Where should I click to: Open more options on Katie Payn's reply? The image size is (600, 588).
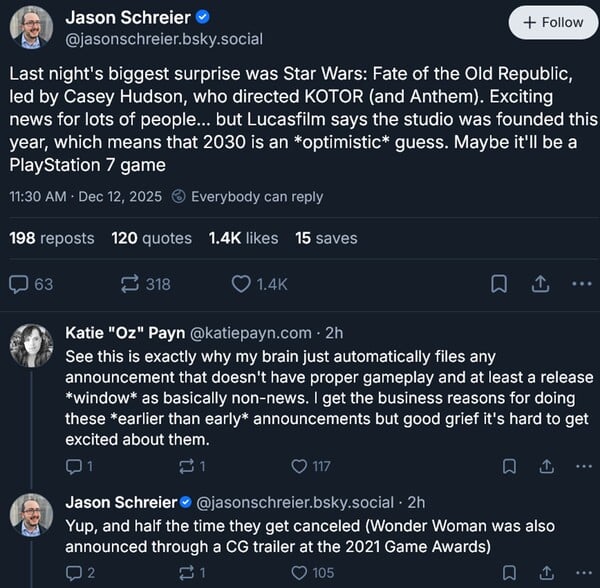pyautogui.click(x=584, y=465)
